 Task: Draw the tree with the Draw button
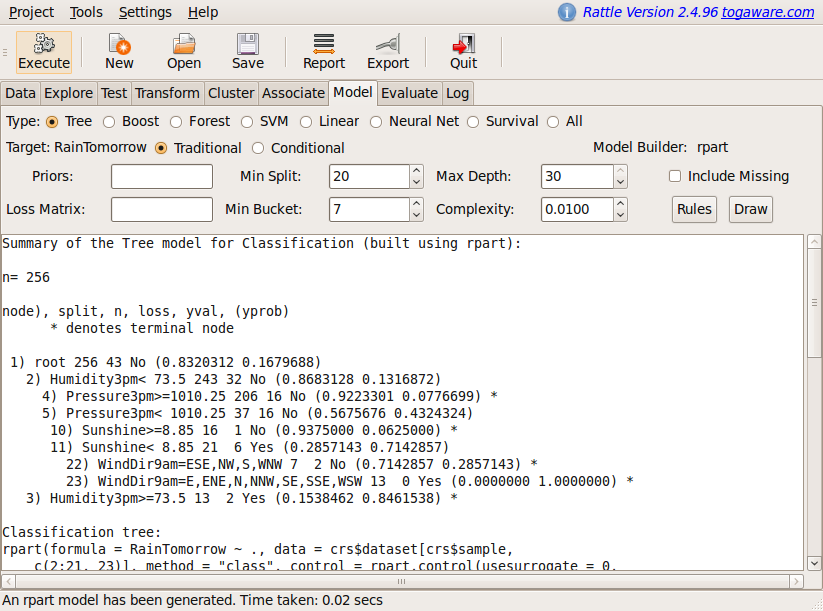751,209
